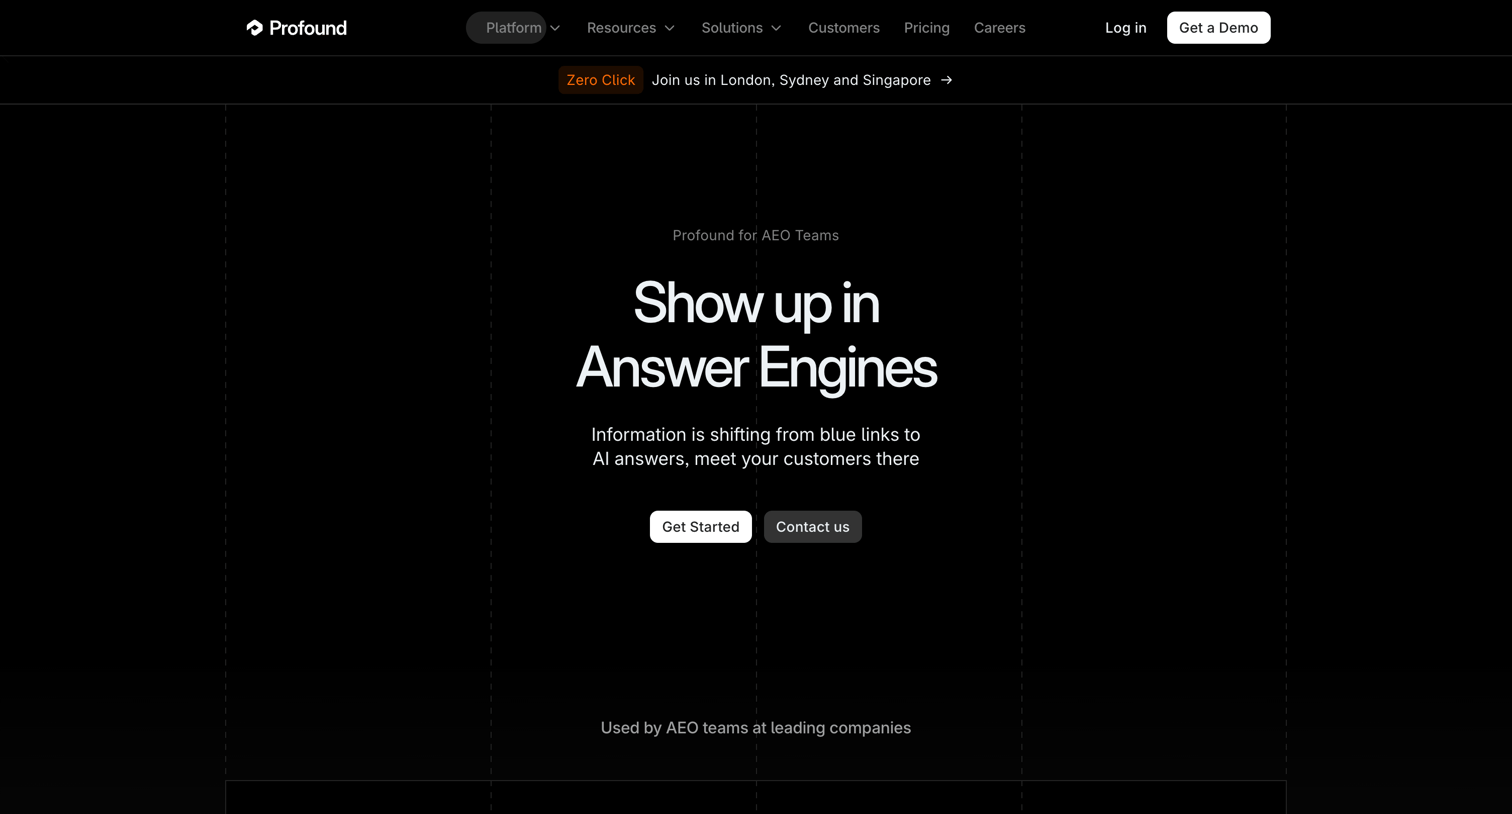This screenshot has height=814, width=1512.
Task: Open the Pricing page
Action: click(x=927, y=28)
